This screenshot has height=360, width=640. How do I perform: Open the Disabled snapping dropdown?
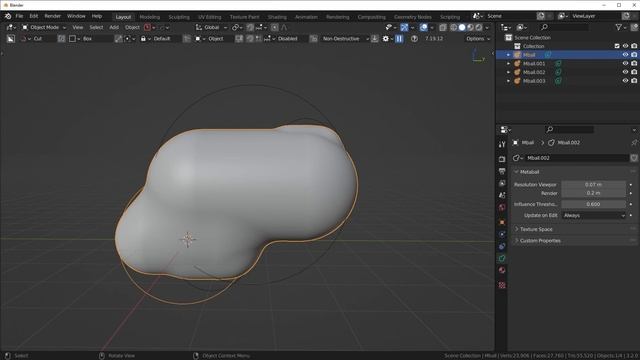click(x=285, y=39)
